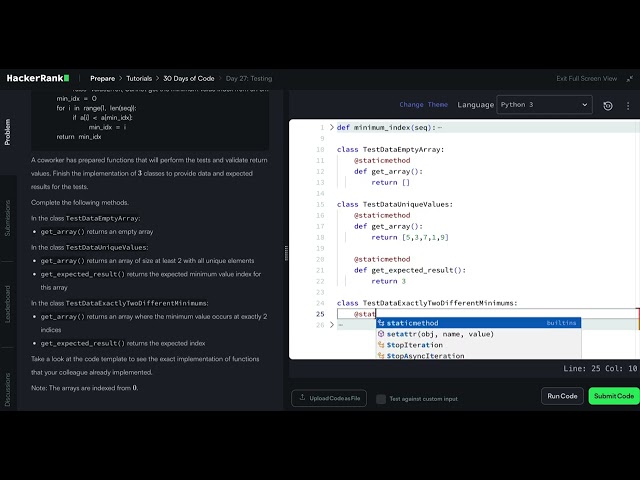Screen dimensions: 640x480
Task: Click in the editor line 25 input
Action: [488, 314]
